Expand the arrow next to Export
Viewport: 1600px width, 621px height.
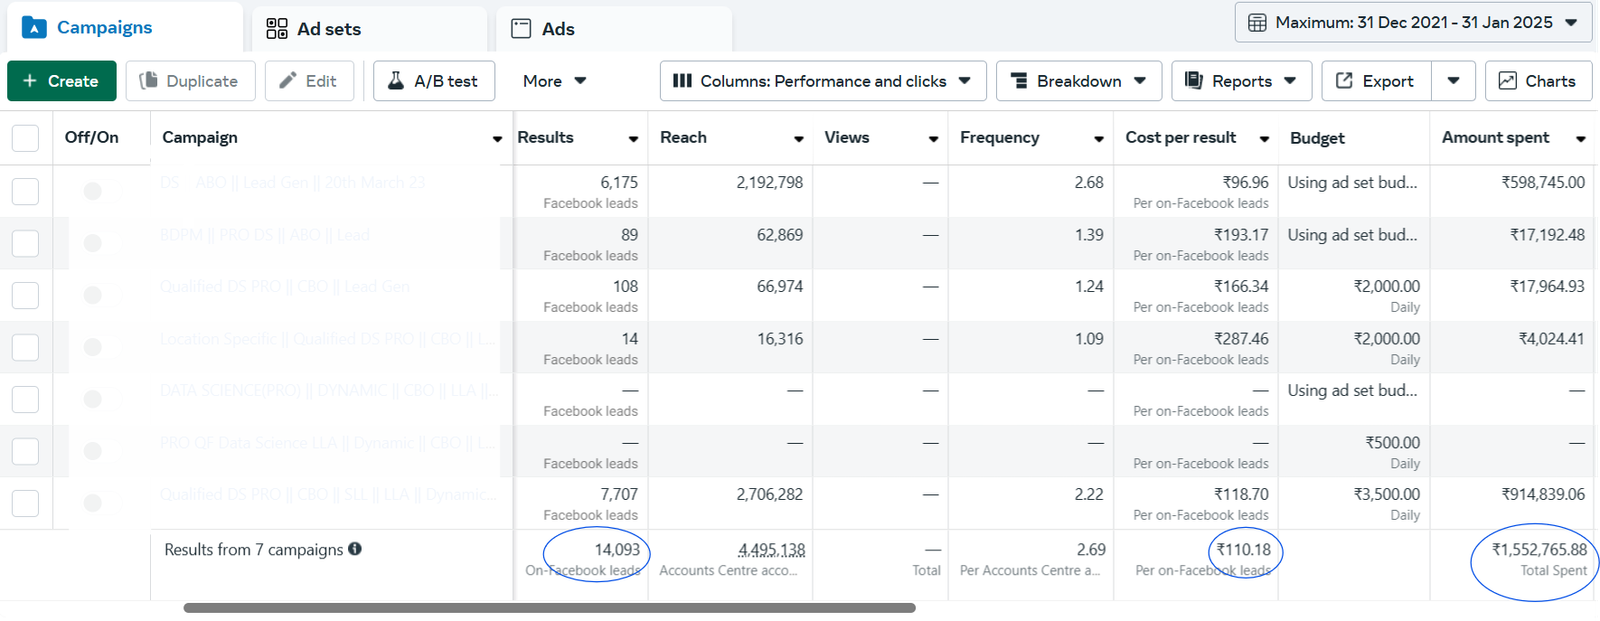click(x=1453, y=81)
